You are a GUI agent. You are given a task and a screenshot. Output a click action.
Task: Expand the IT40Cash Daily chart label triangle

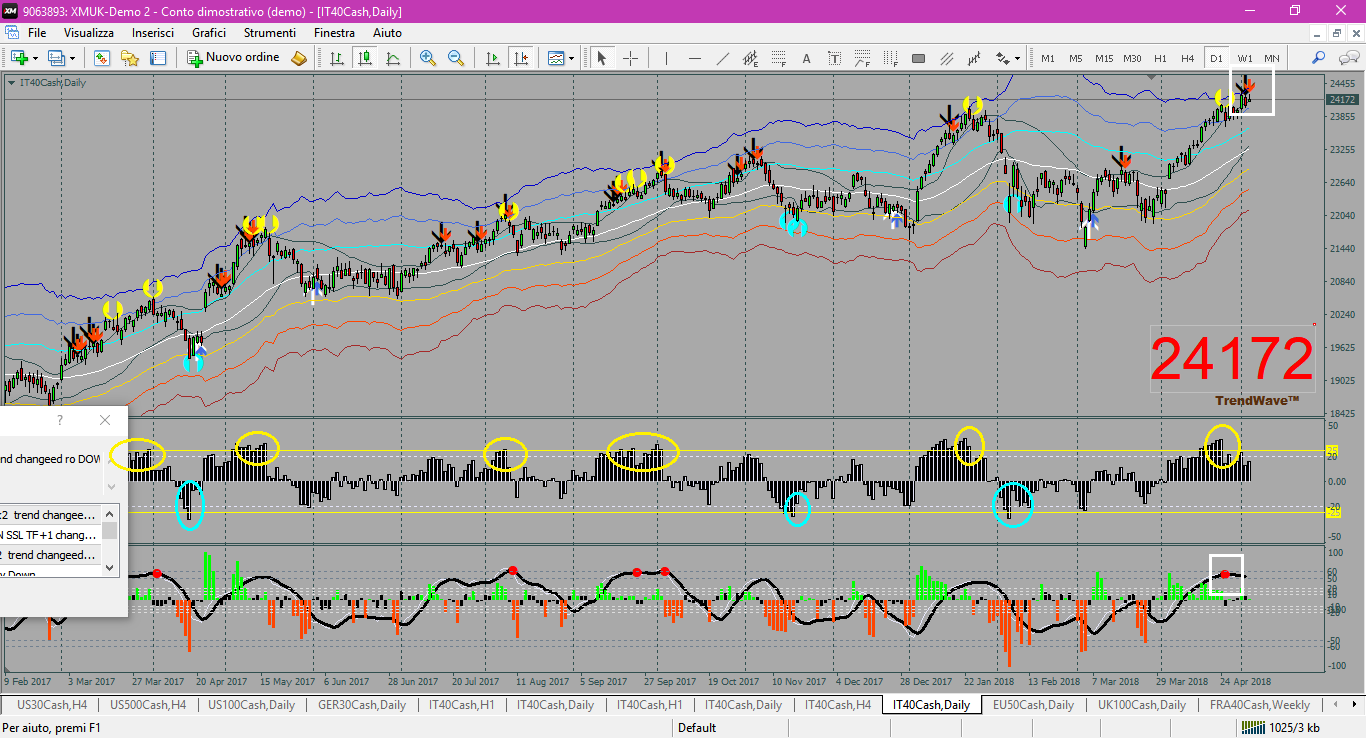coord(11,83)
